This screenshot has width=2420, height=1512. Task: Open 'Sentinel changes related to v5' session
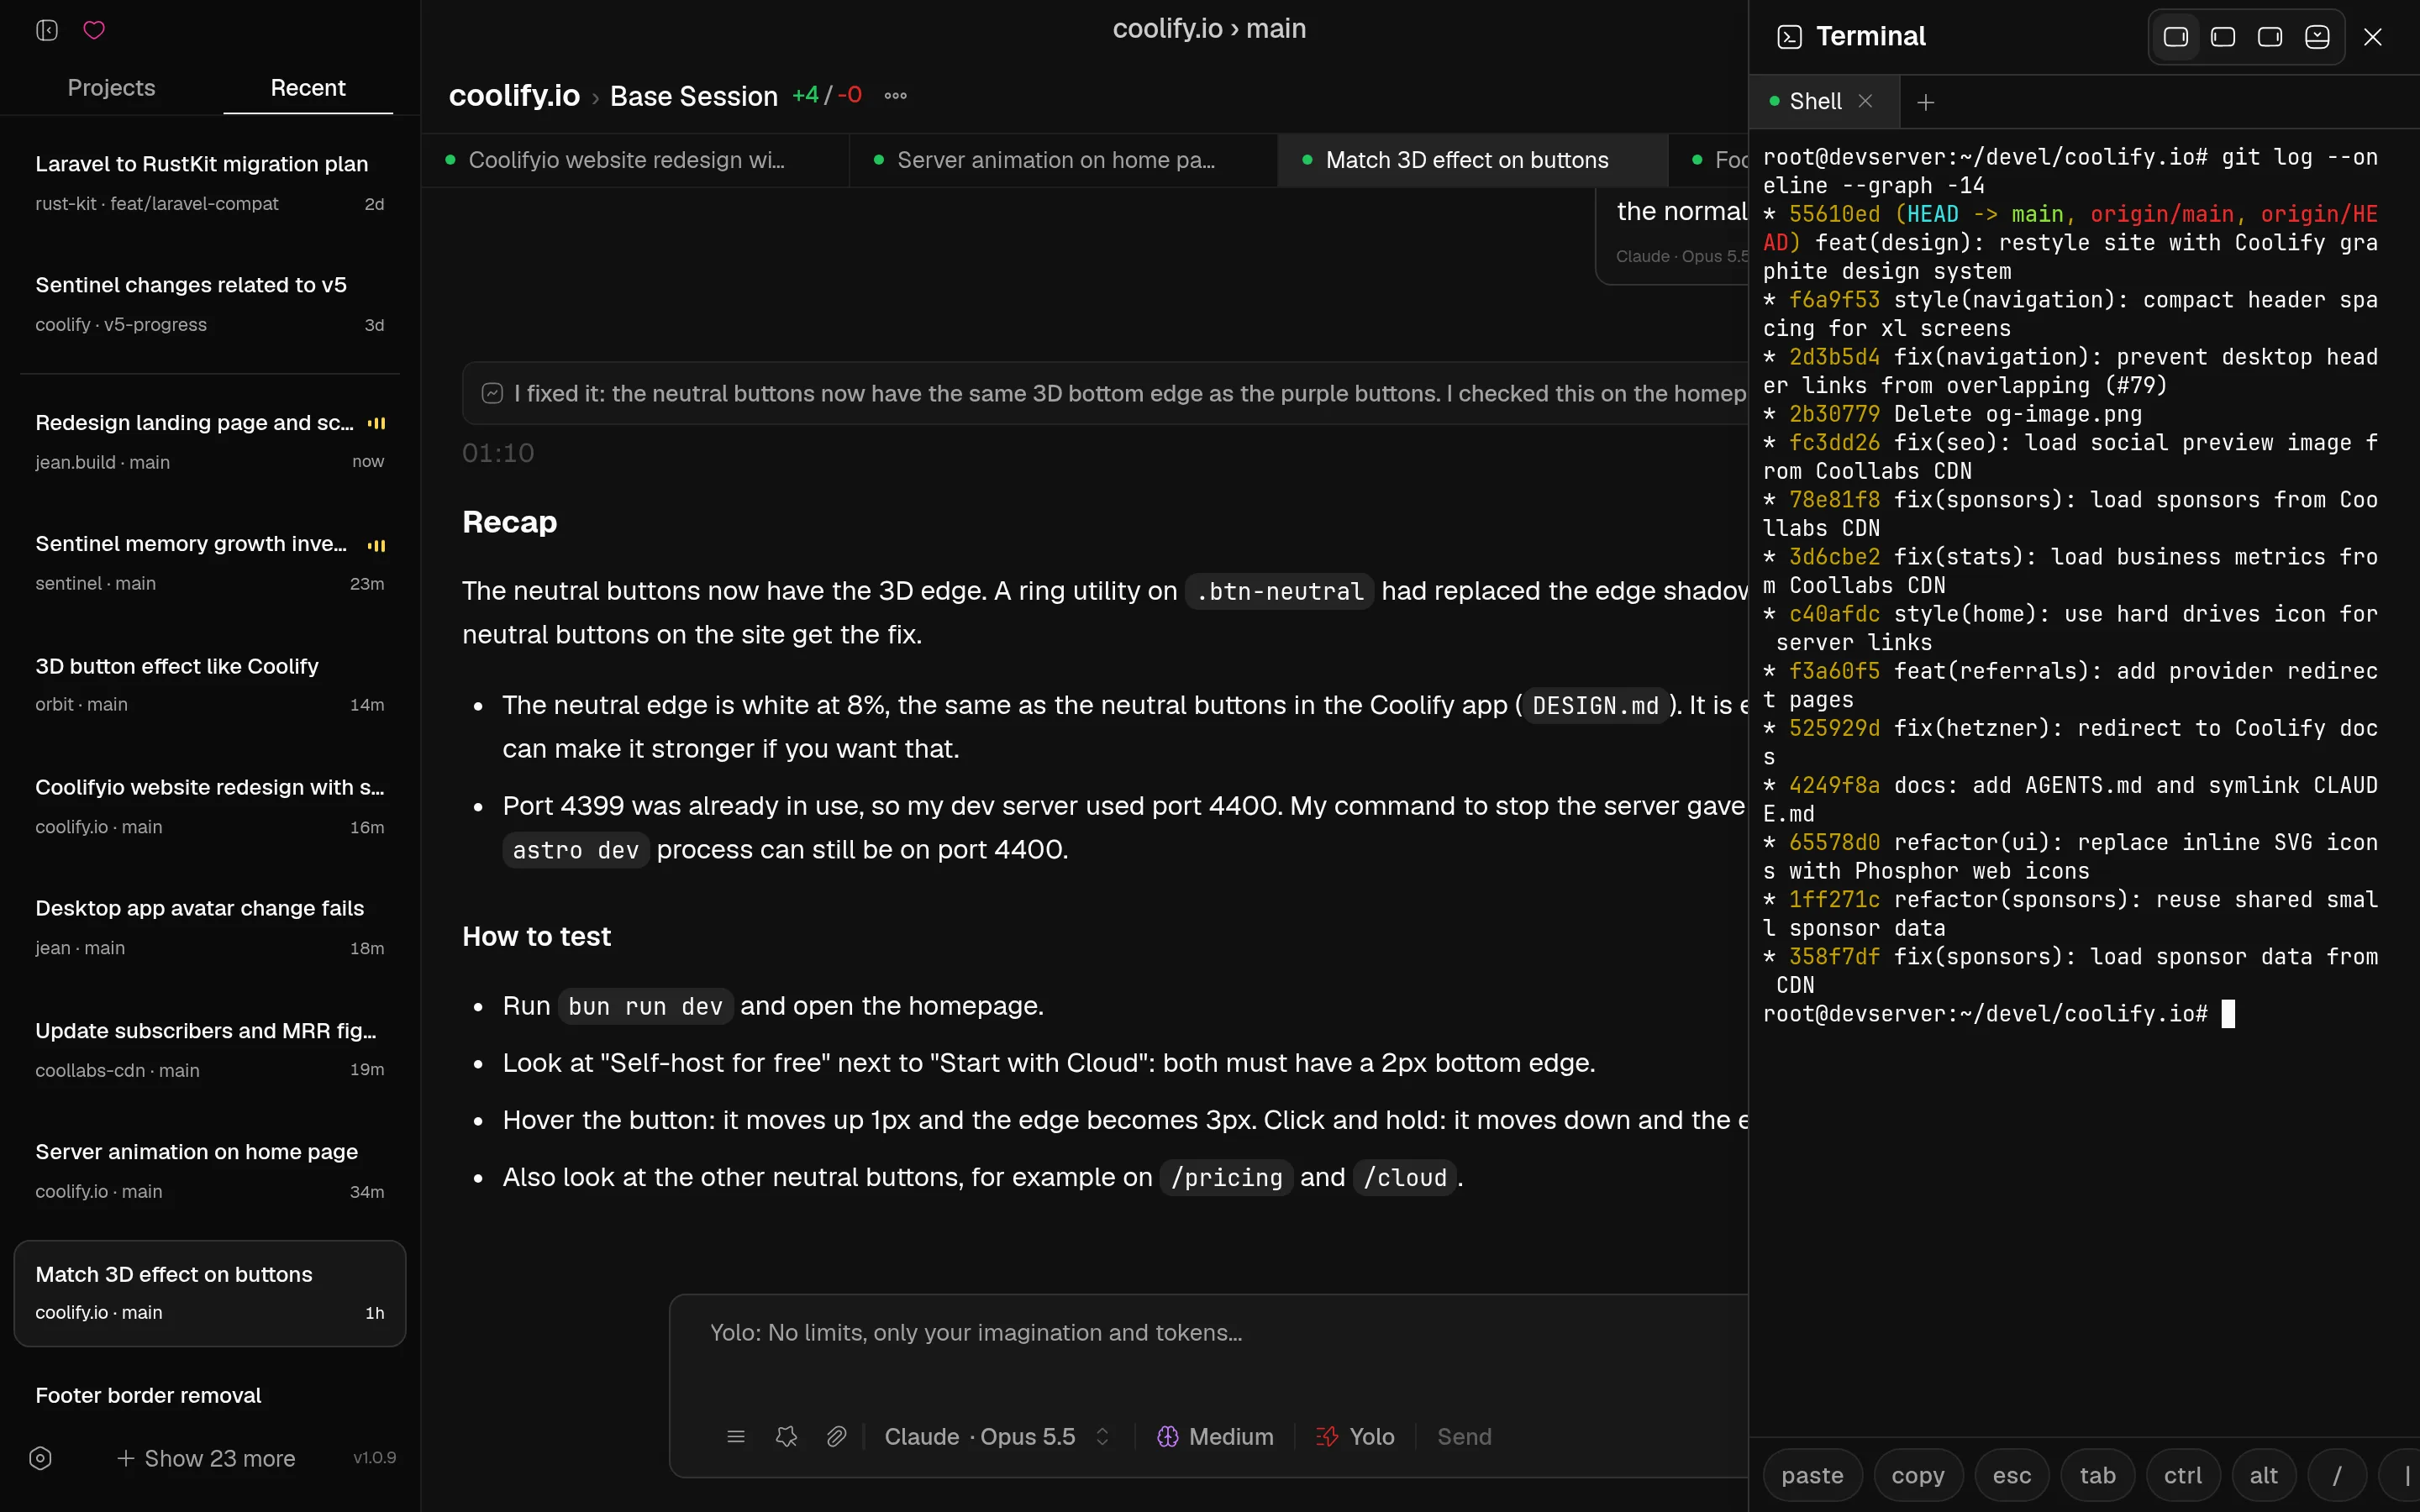pos(210,304)
